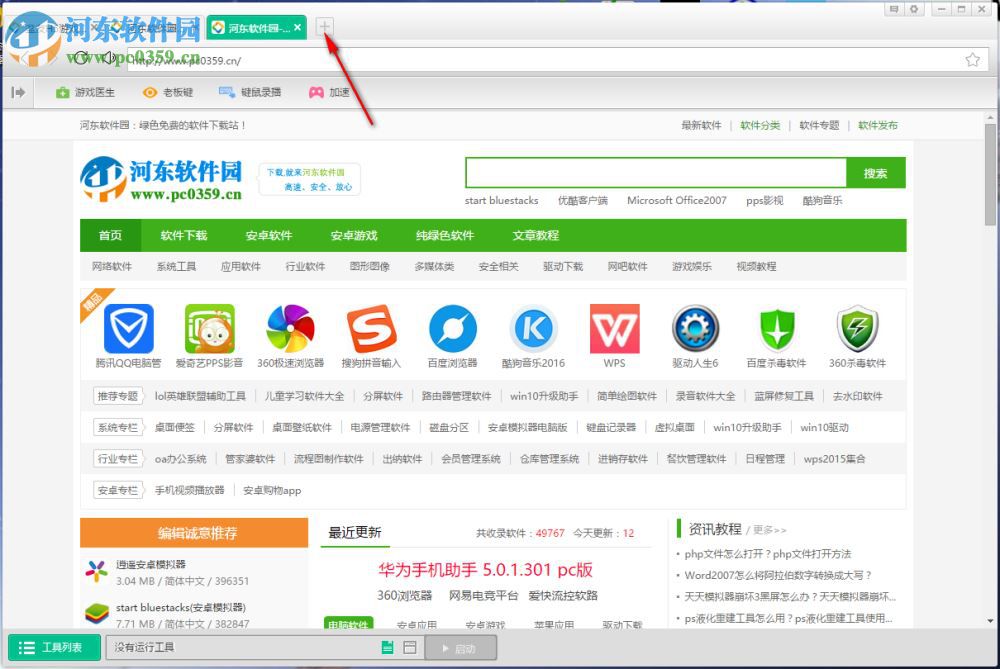The image size is (1000, 669).
Task: Toggle the page mute speaker icon
Action: (x=110, y=56)
